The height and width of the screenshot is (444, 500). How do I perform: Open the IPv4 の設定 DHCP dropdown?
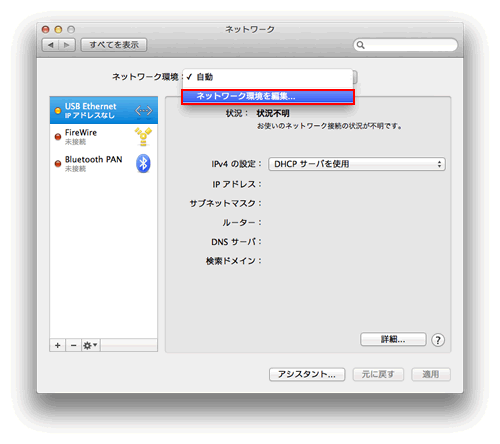357,164
